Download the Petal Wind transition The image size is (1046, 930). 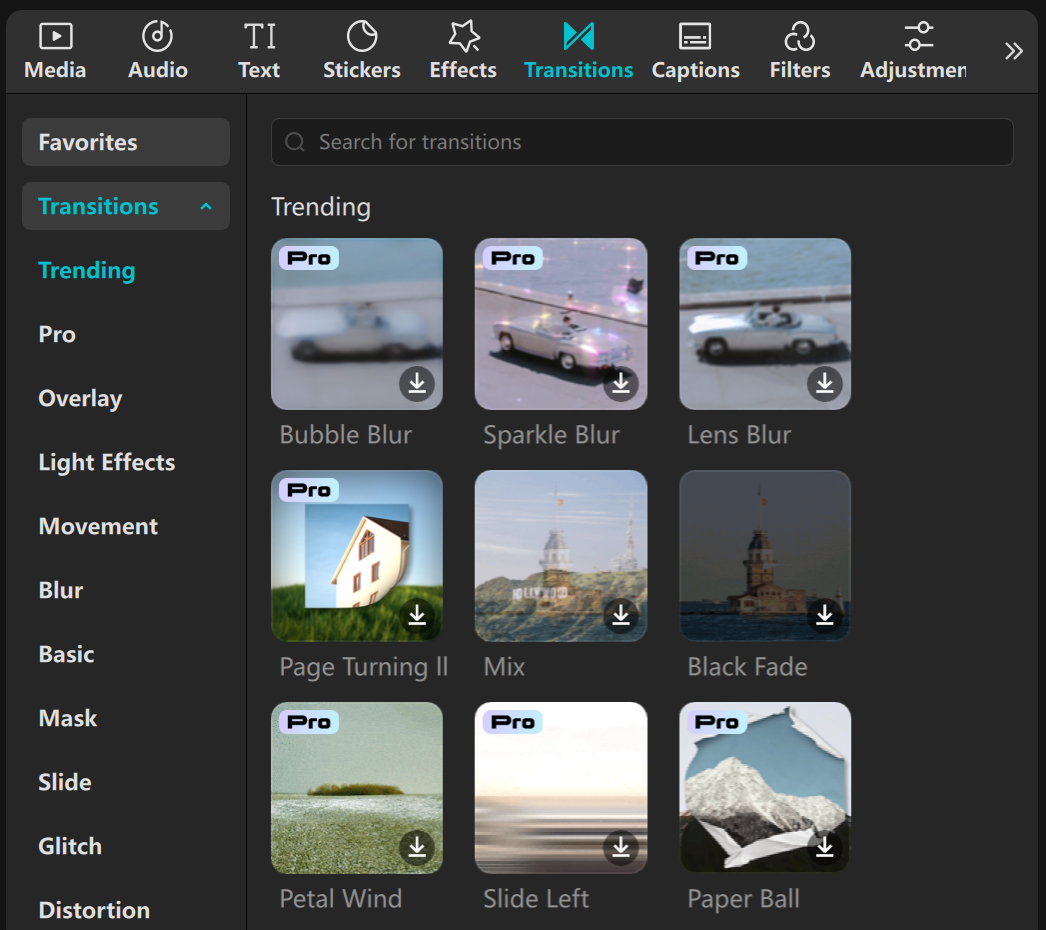pyautogui.click(x=417, y=847)
